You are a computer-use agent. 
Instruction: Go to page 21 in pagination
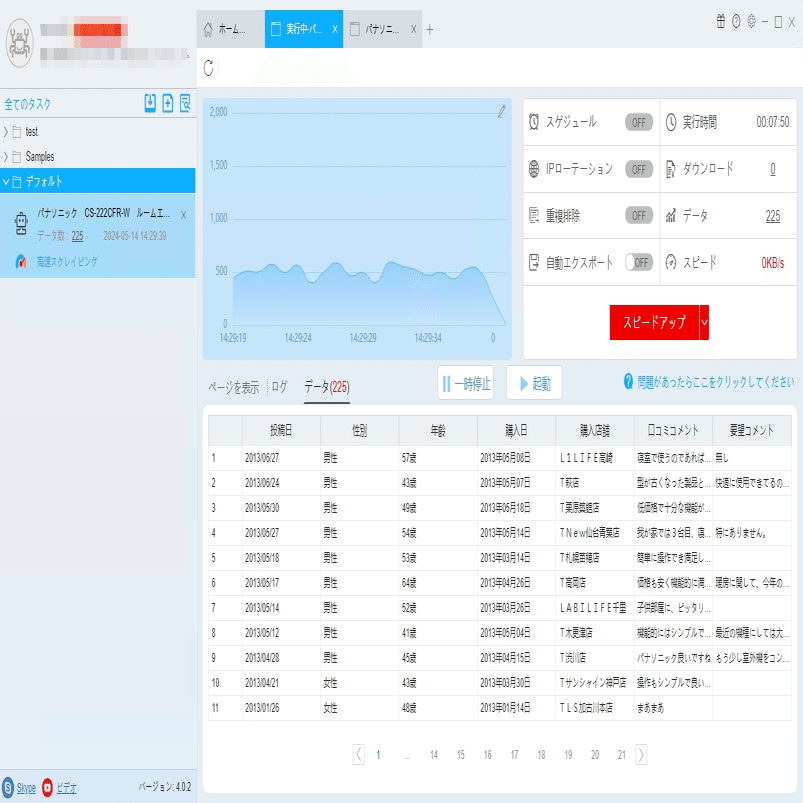click(622, 755)
